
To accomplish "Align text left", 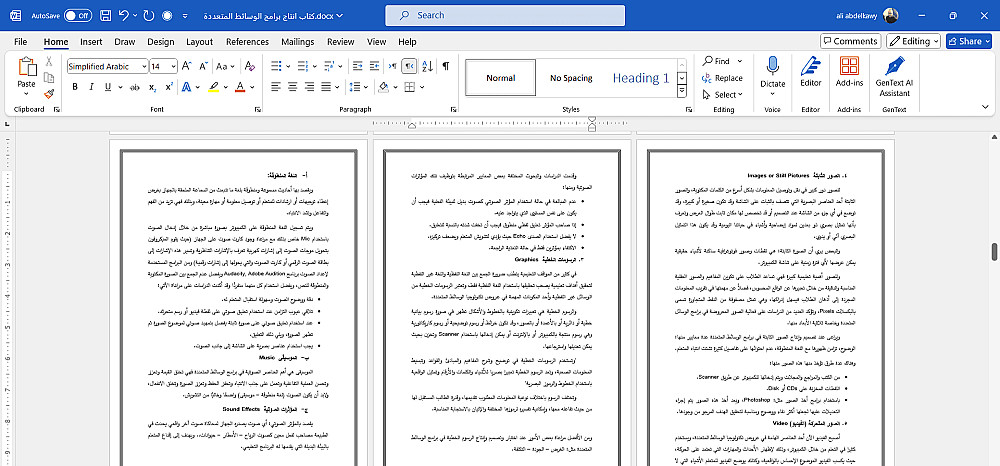I will coord(276,87).
